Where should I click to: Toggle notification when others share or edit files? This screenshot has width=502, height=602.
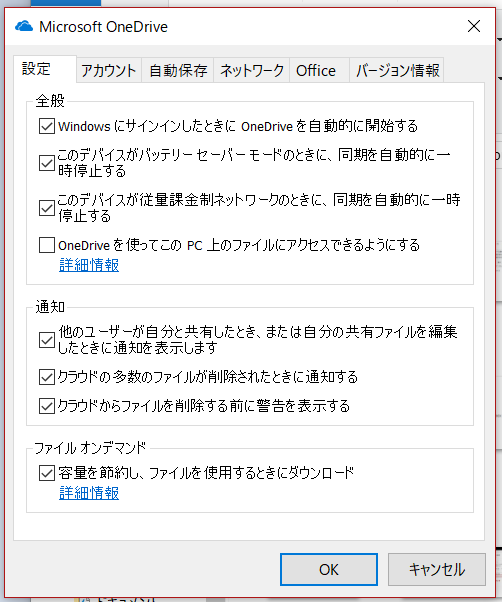[x=47, y=340]
